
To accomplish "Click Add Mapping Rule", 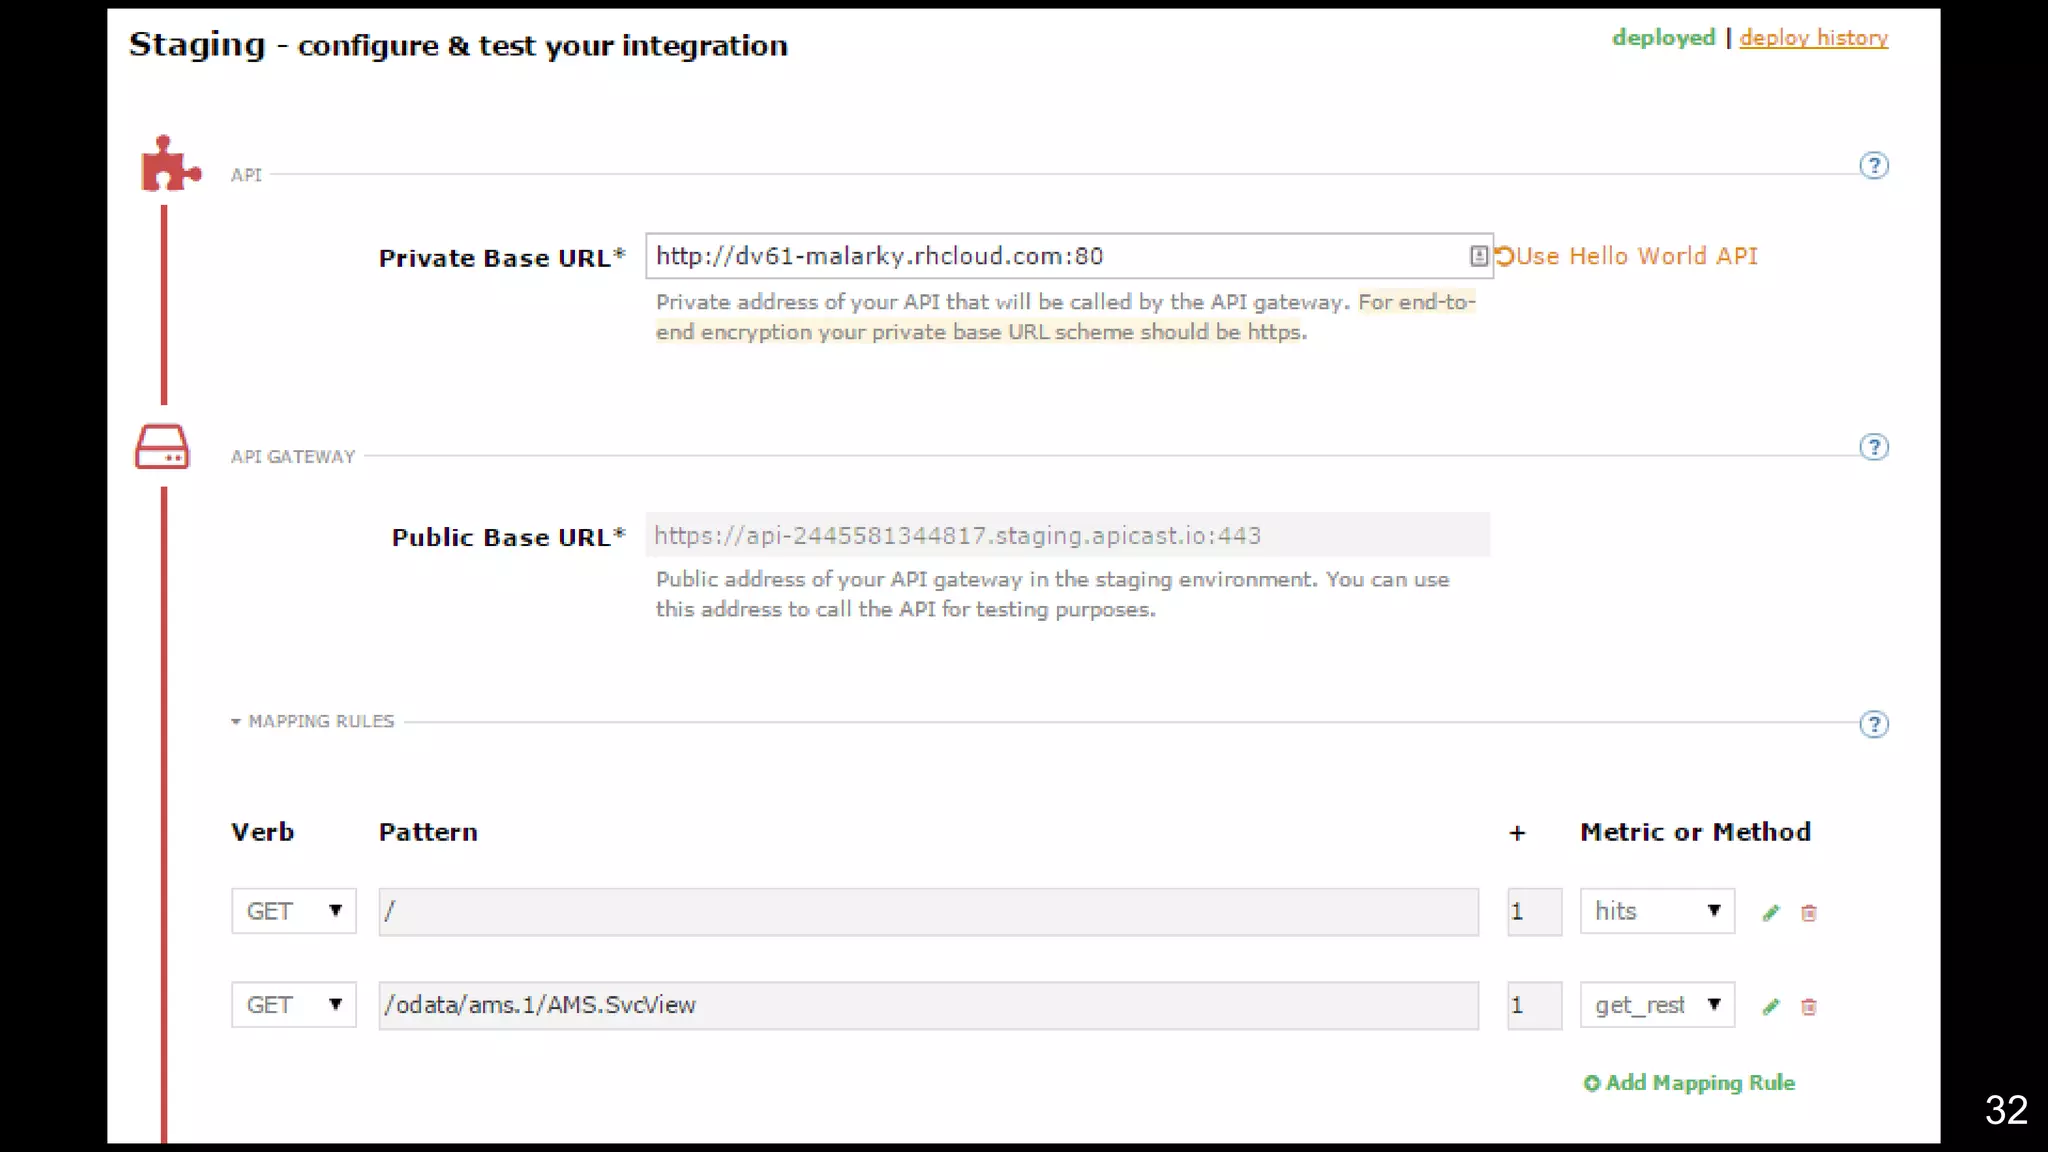I will coord(1690,1083).
